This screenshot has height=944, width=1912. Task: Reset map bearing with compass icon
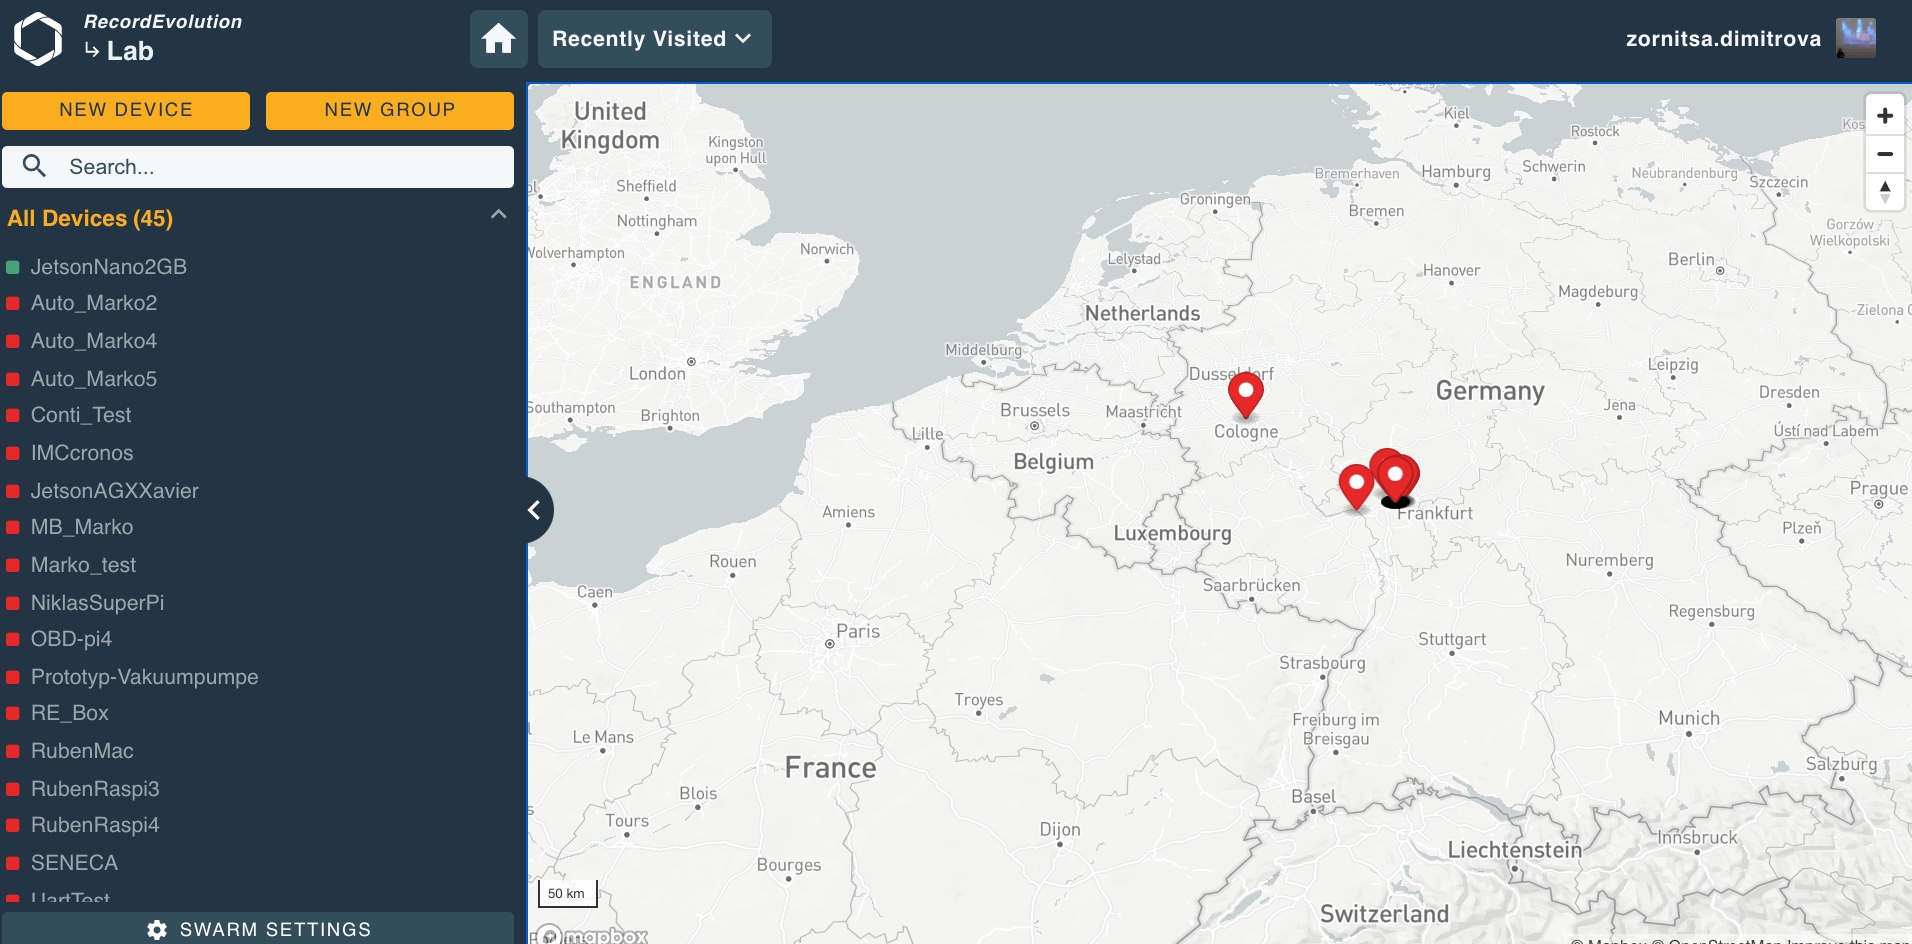(x=1884, y=191)
